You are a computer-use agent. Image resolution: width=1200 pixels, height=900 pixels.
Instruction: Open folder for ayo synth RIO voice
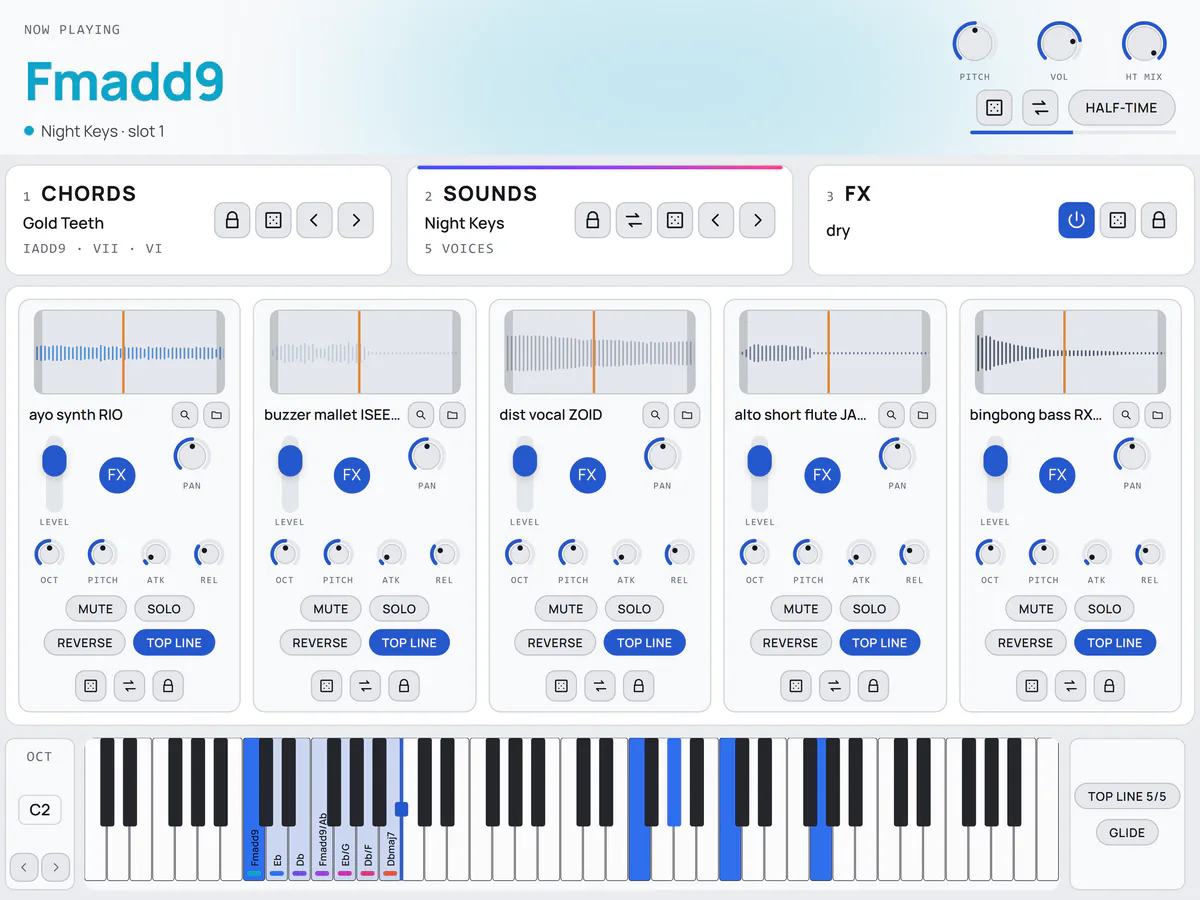coord(217,415)
